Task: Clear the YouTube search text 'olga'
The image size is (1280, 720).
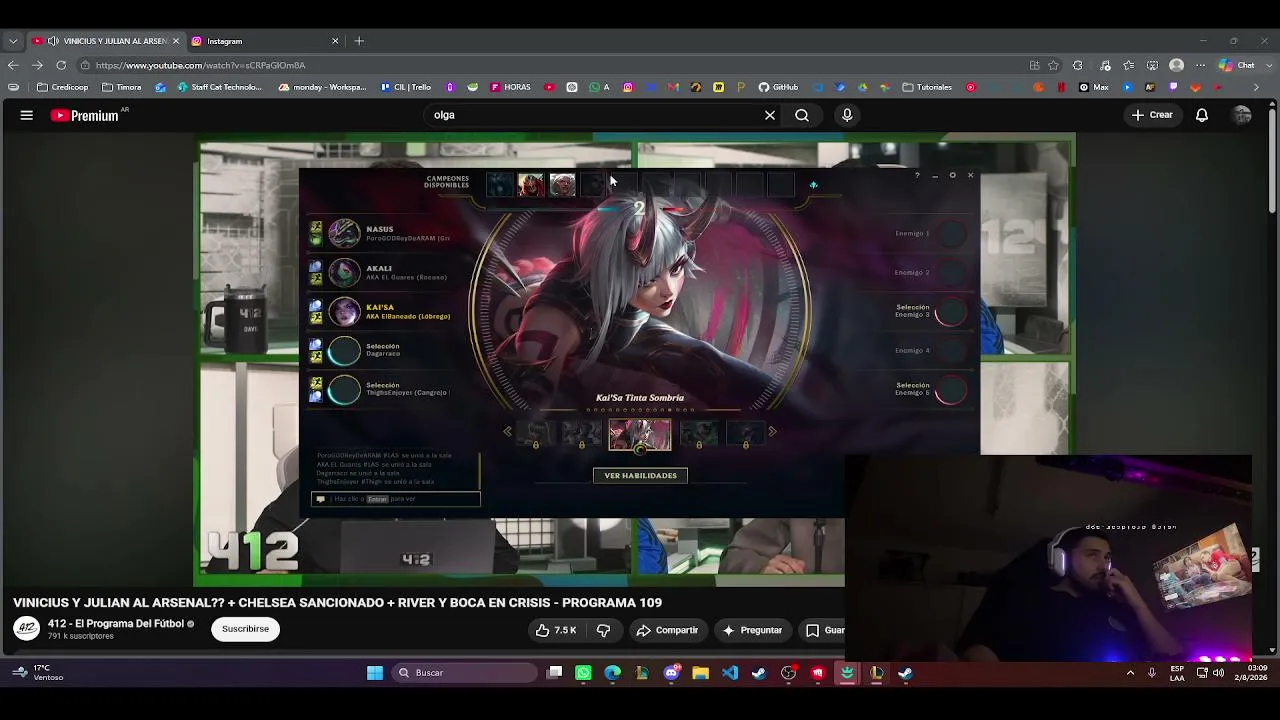Action: [770, 115]
